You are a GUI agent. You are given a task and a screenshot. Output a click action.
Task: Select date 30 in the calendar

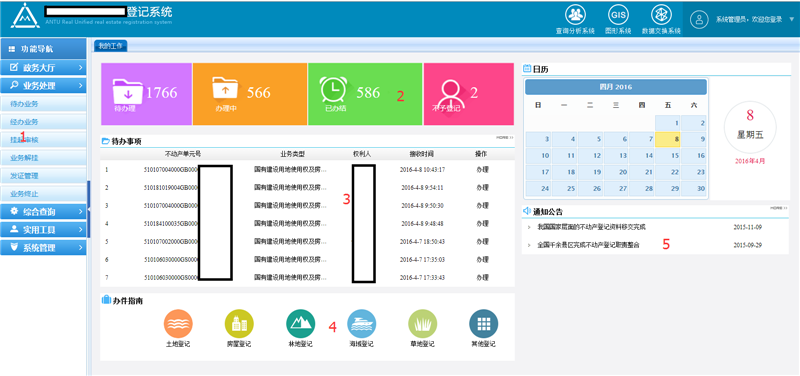pos(693,188)
